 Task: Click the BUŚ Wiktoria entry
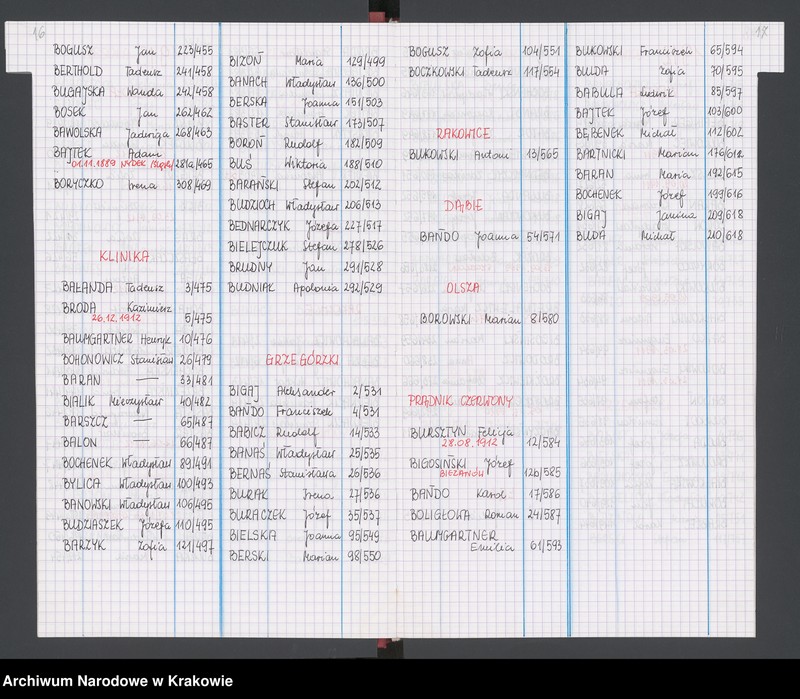pyautogui.click(x=307, y=164)
